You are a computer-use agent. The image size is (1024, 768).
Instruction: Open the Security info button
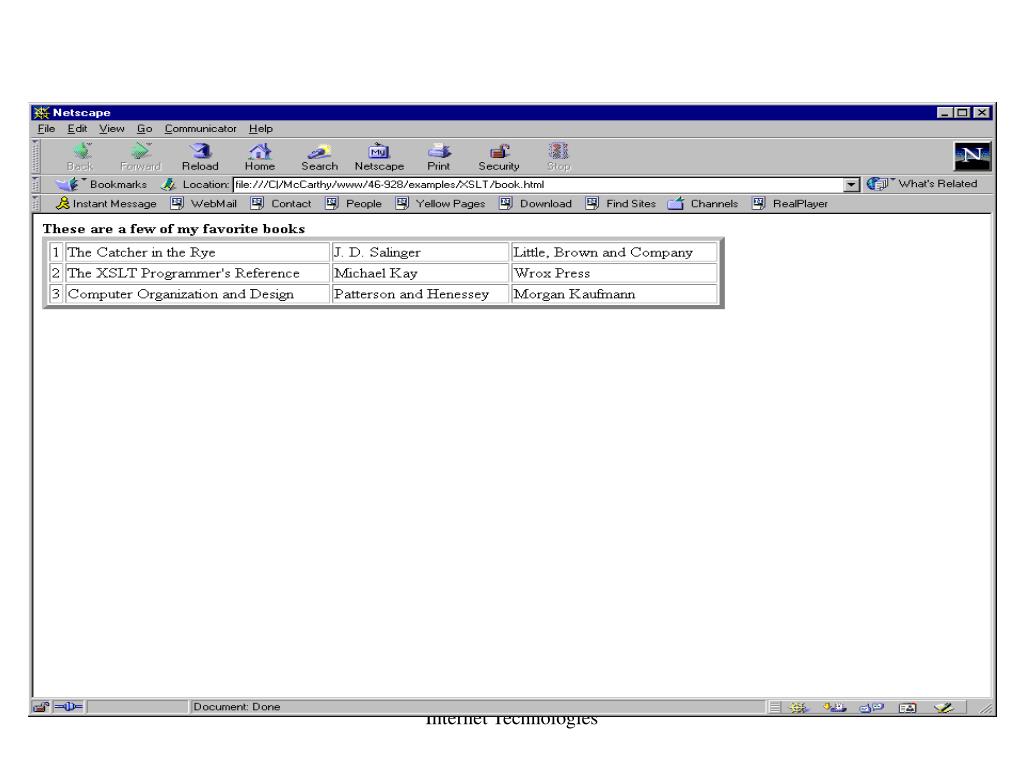tap(498, 156)
